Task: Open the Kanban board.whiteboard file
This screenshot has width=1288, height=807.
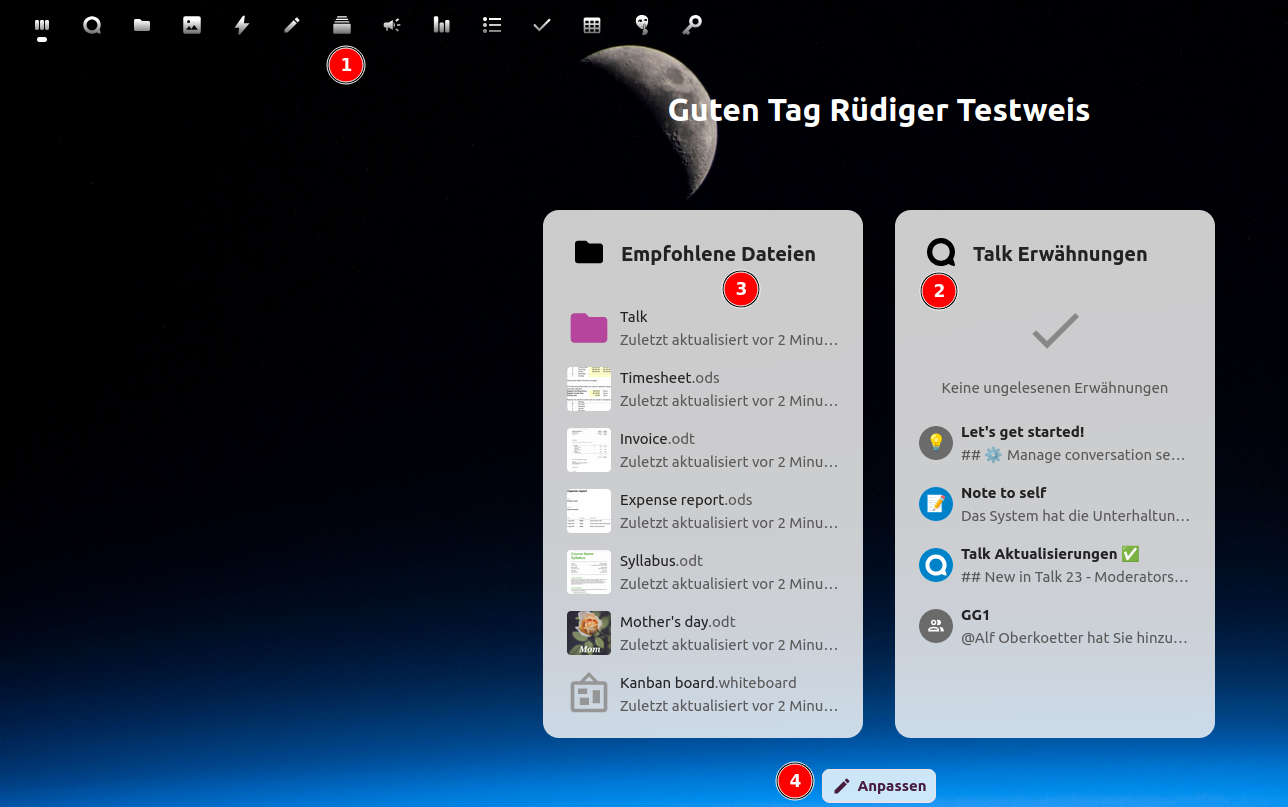Action: tap(703, 694)
